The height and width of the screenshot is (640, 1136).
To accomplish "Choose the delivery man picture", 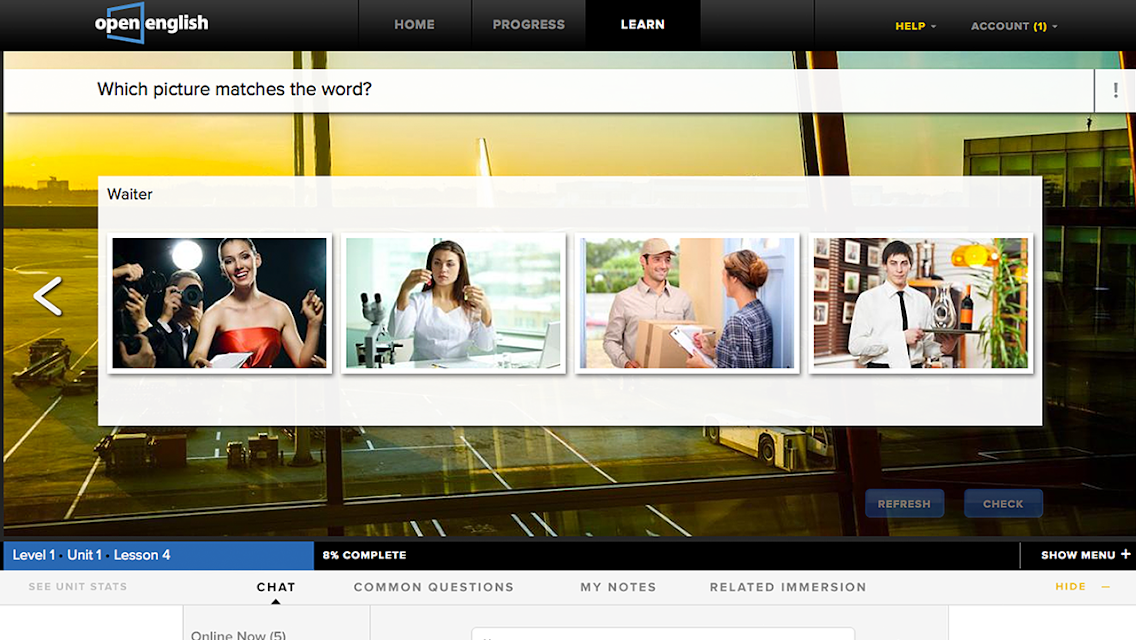I will click(x=687, y=303).
